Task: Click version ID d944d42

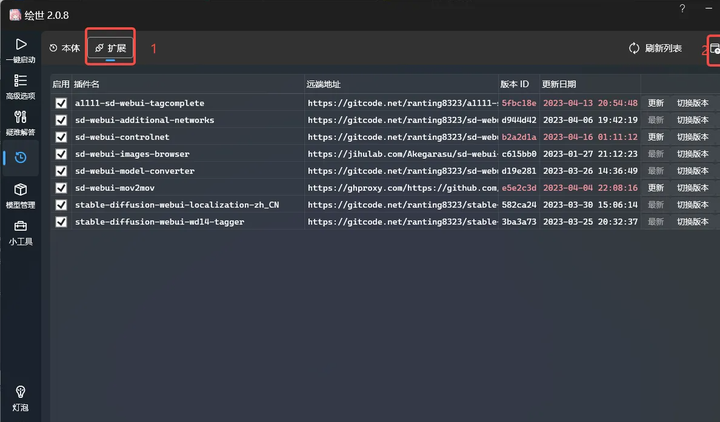Action: pyautogui.click(x=519, y=120)
